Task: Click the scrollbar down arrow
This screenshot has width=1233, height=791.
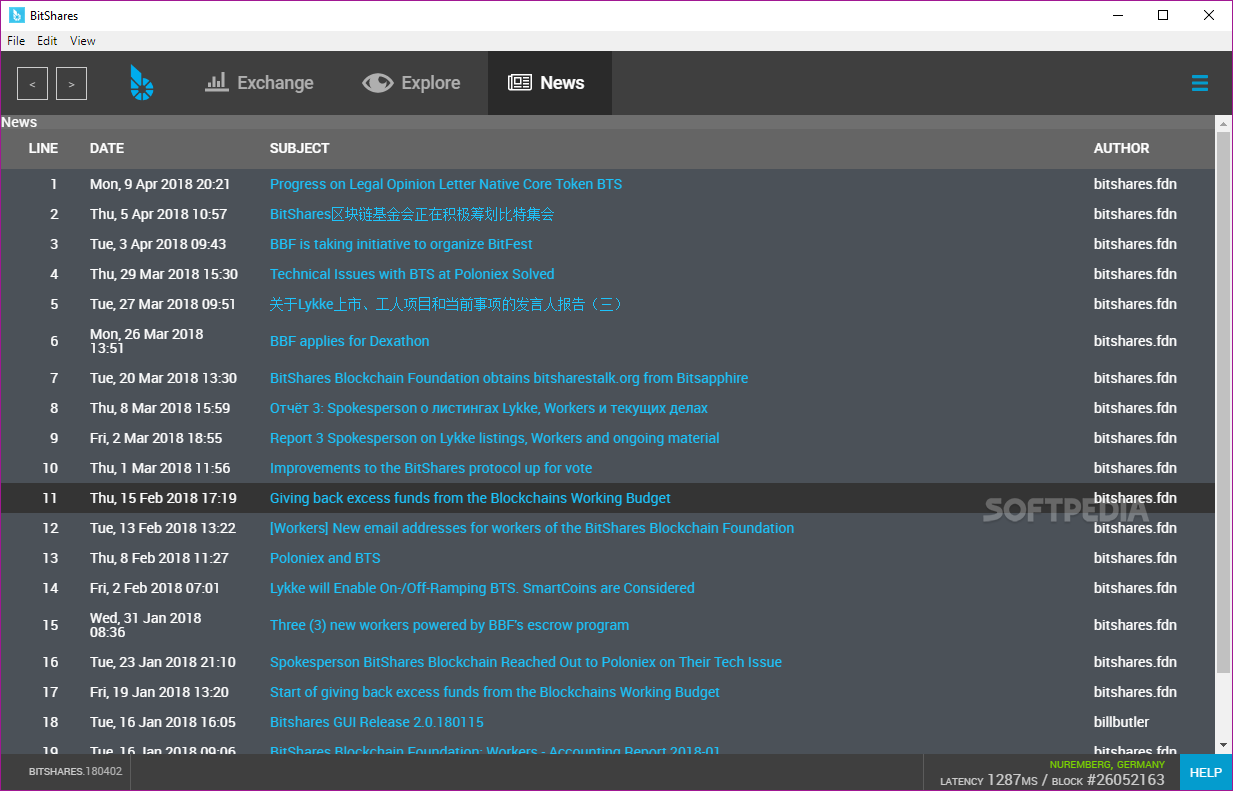Action: (x=1223, y=745)
